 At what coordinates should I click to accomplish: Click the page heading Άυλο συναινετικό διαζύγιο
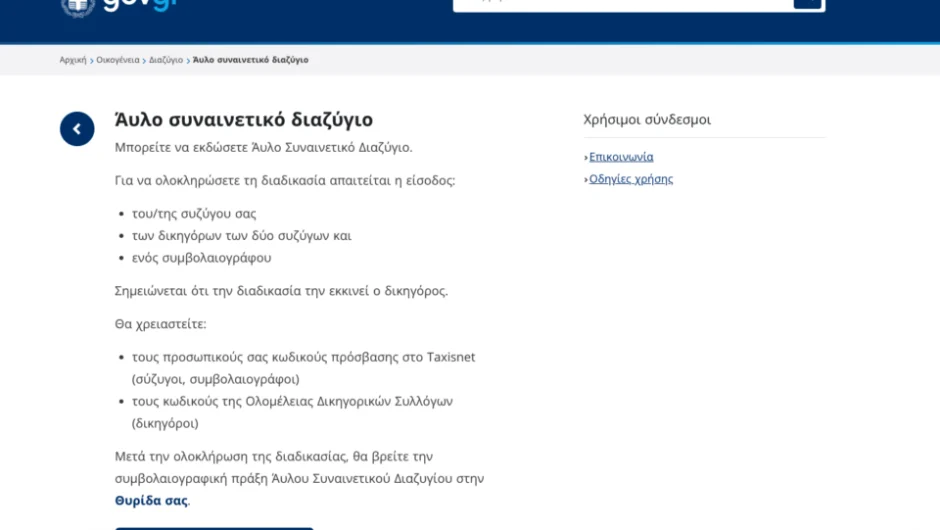tap(243, 120)
